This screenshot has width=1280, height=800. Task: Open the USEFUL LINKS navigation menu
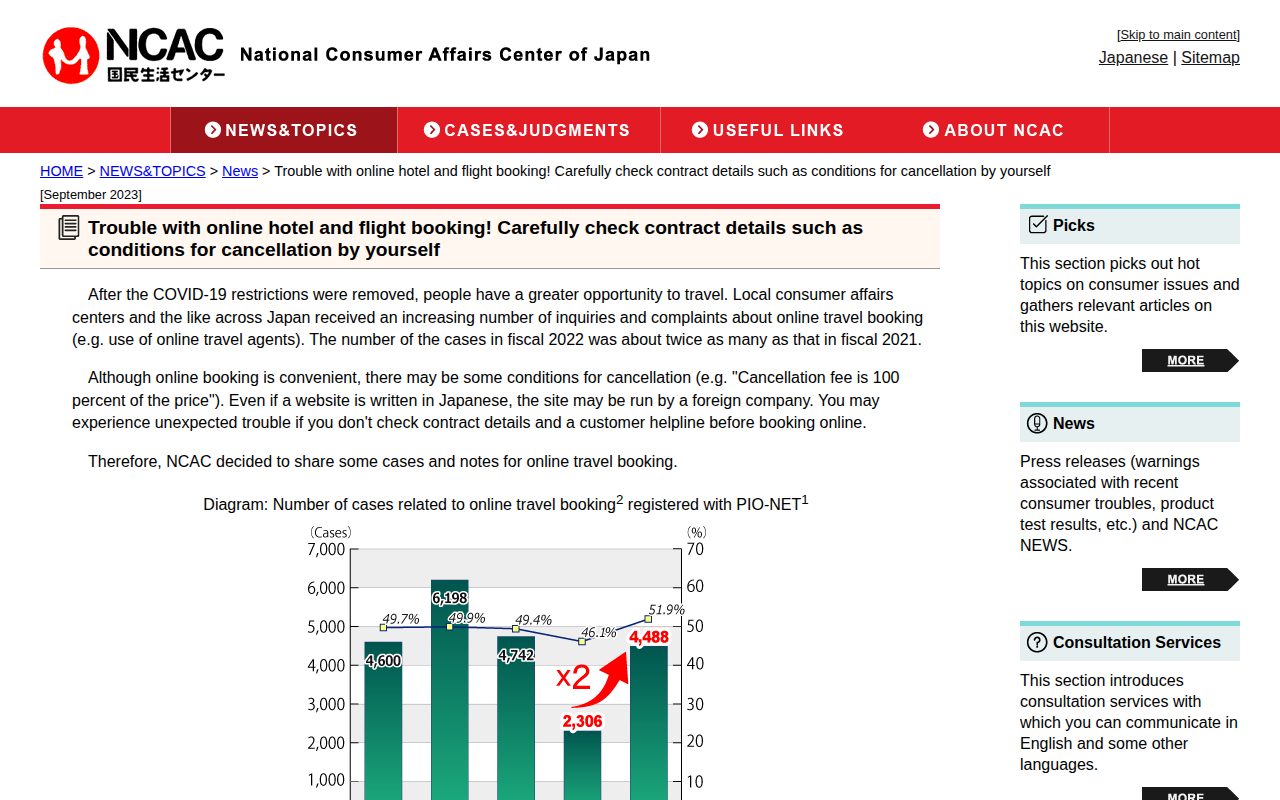(x=778, y=130)
